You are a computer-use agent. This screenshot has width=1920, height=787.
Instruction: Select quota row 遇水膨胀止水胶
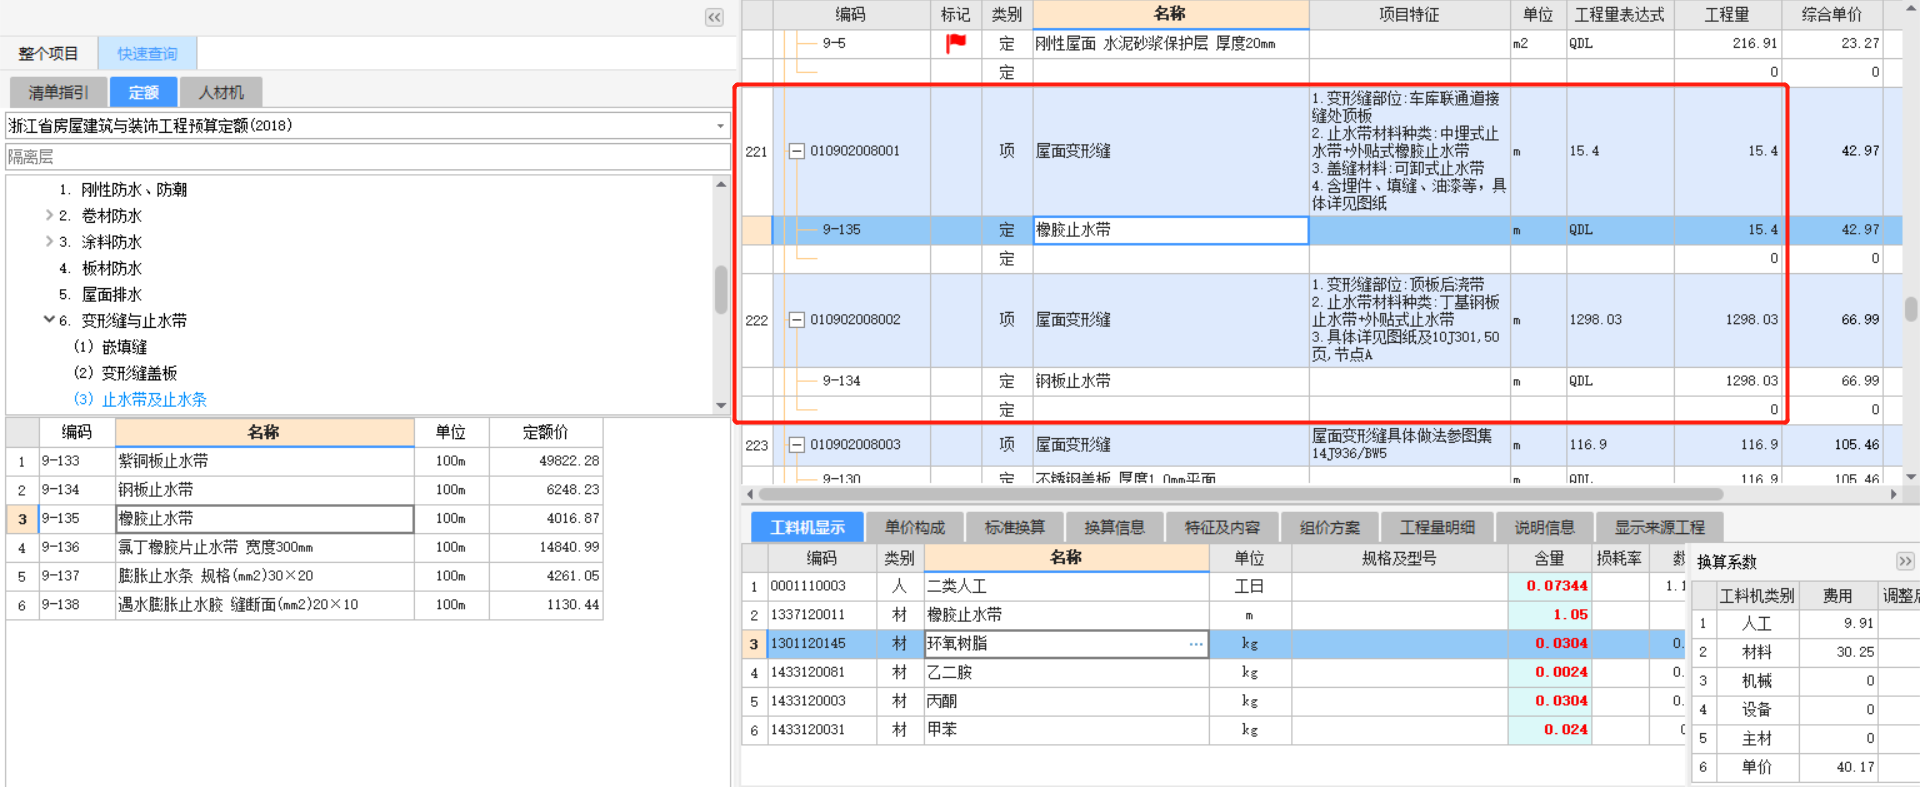(304, 605)
